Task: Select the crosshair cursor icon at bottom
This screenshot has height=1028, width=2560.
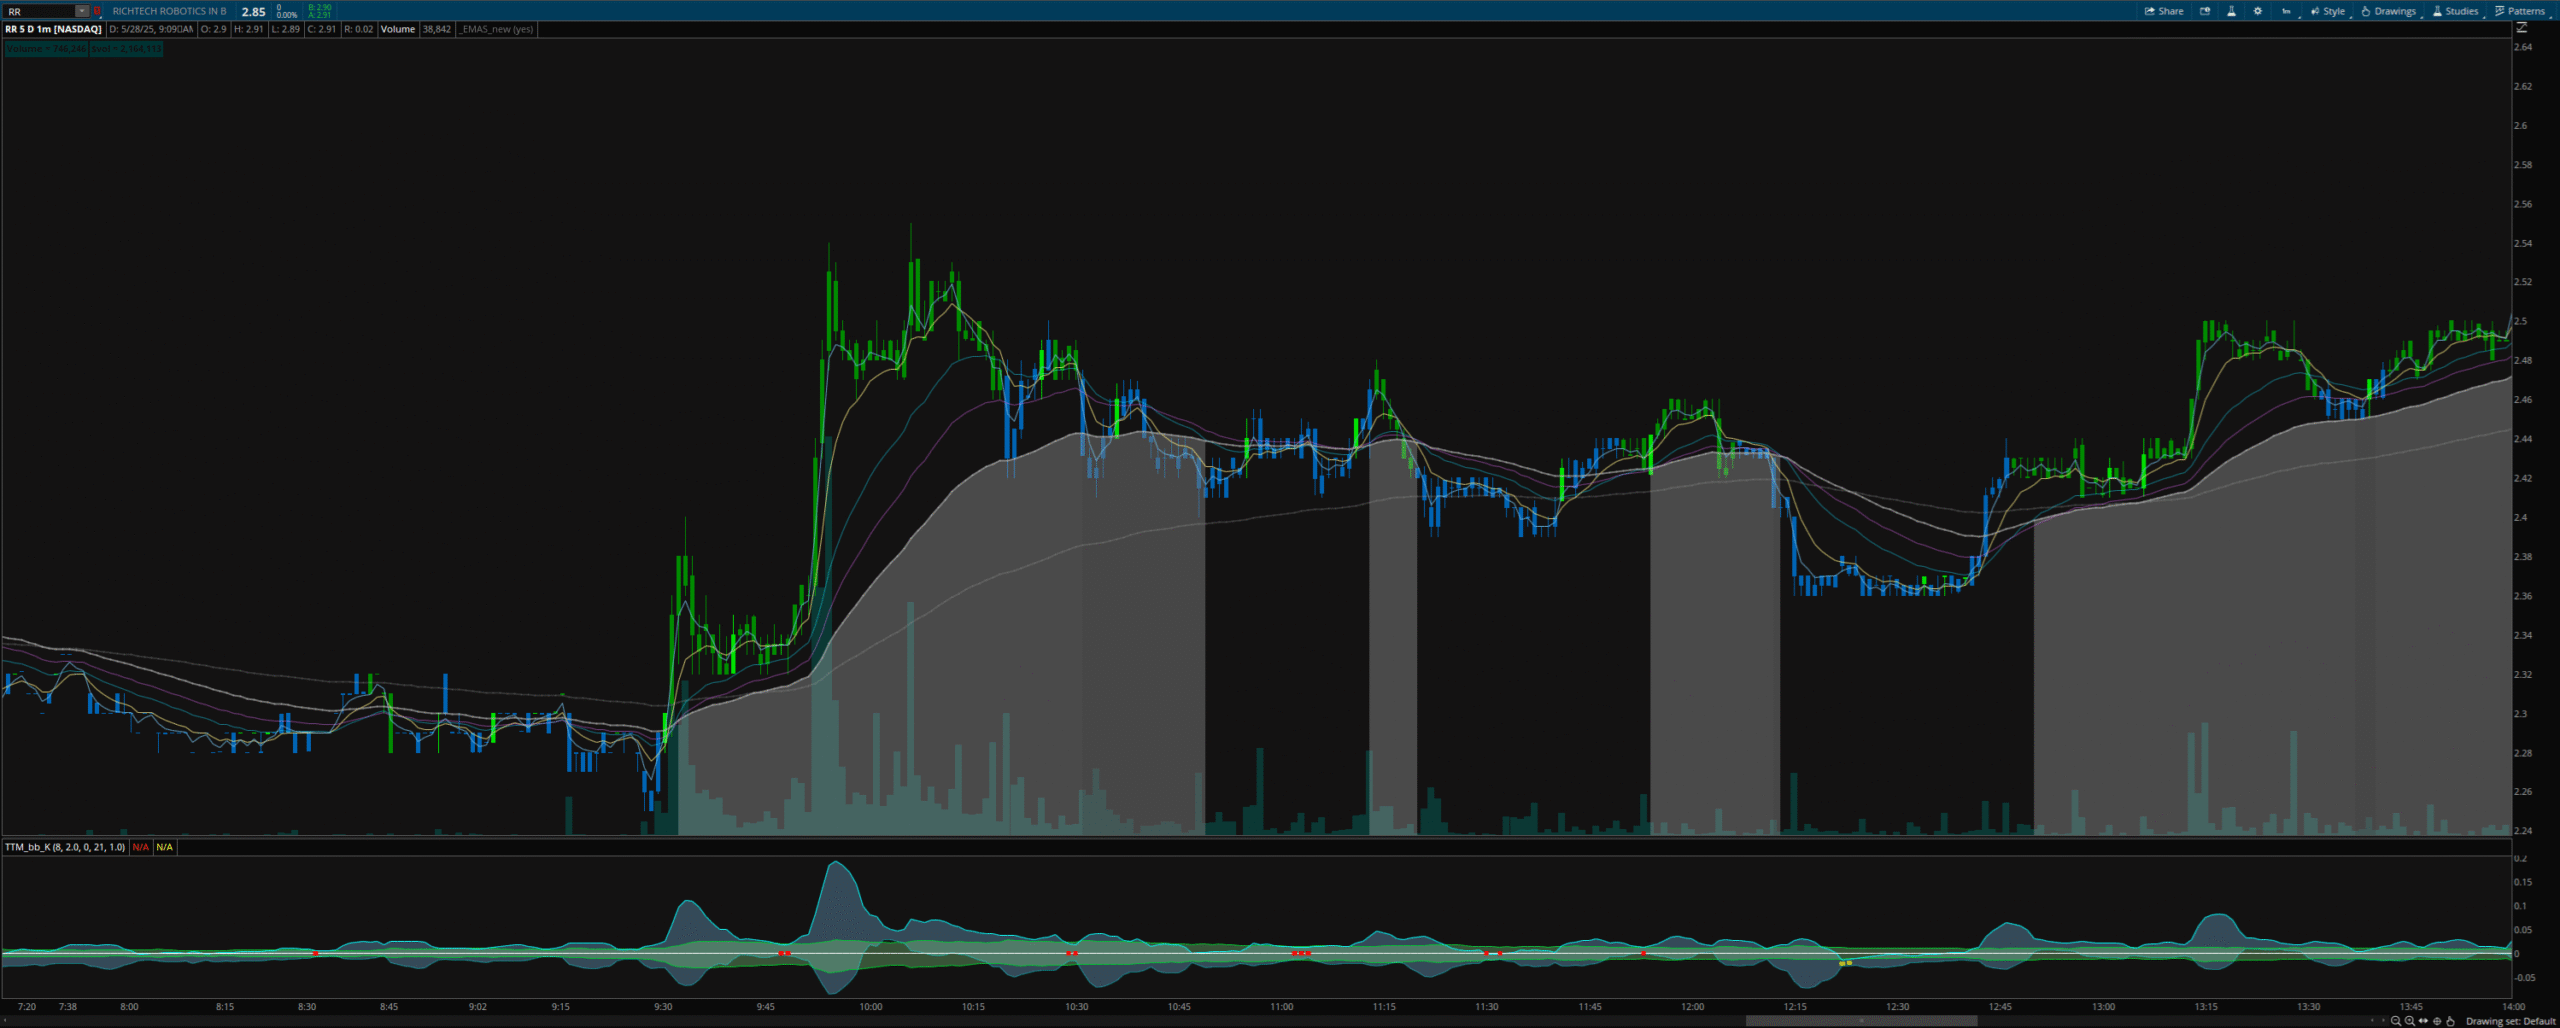Action: pos(2436,1021)
